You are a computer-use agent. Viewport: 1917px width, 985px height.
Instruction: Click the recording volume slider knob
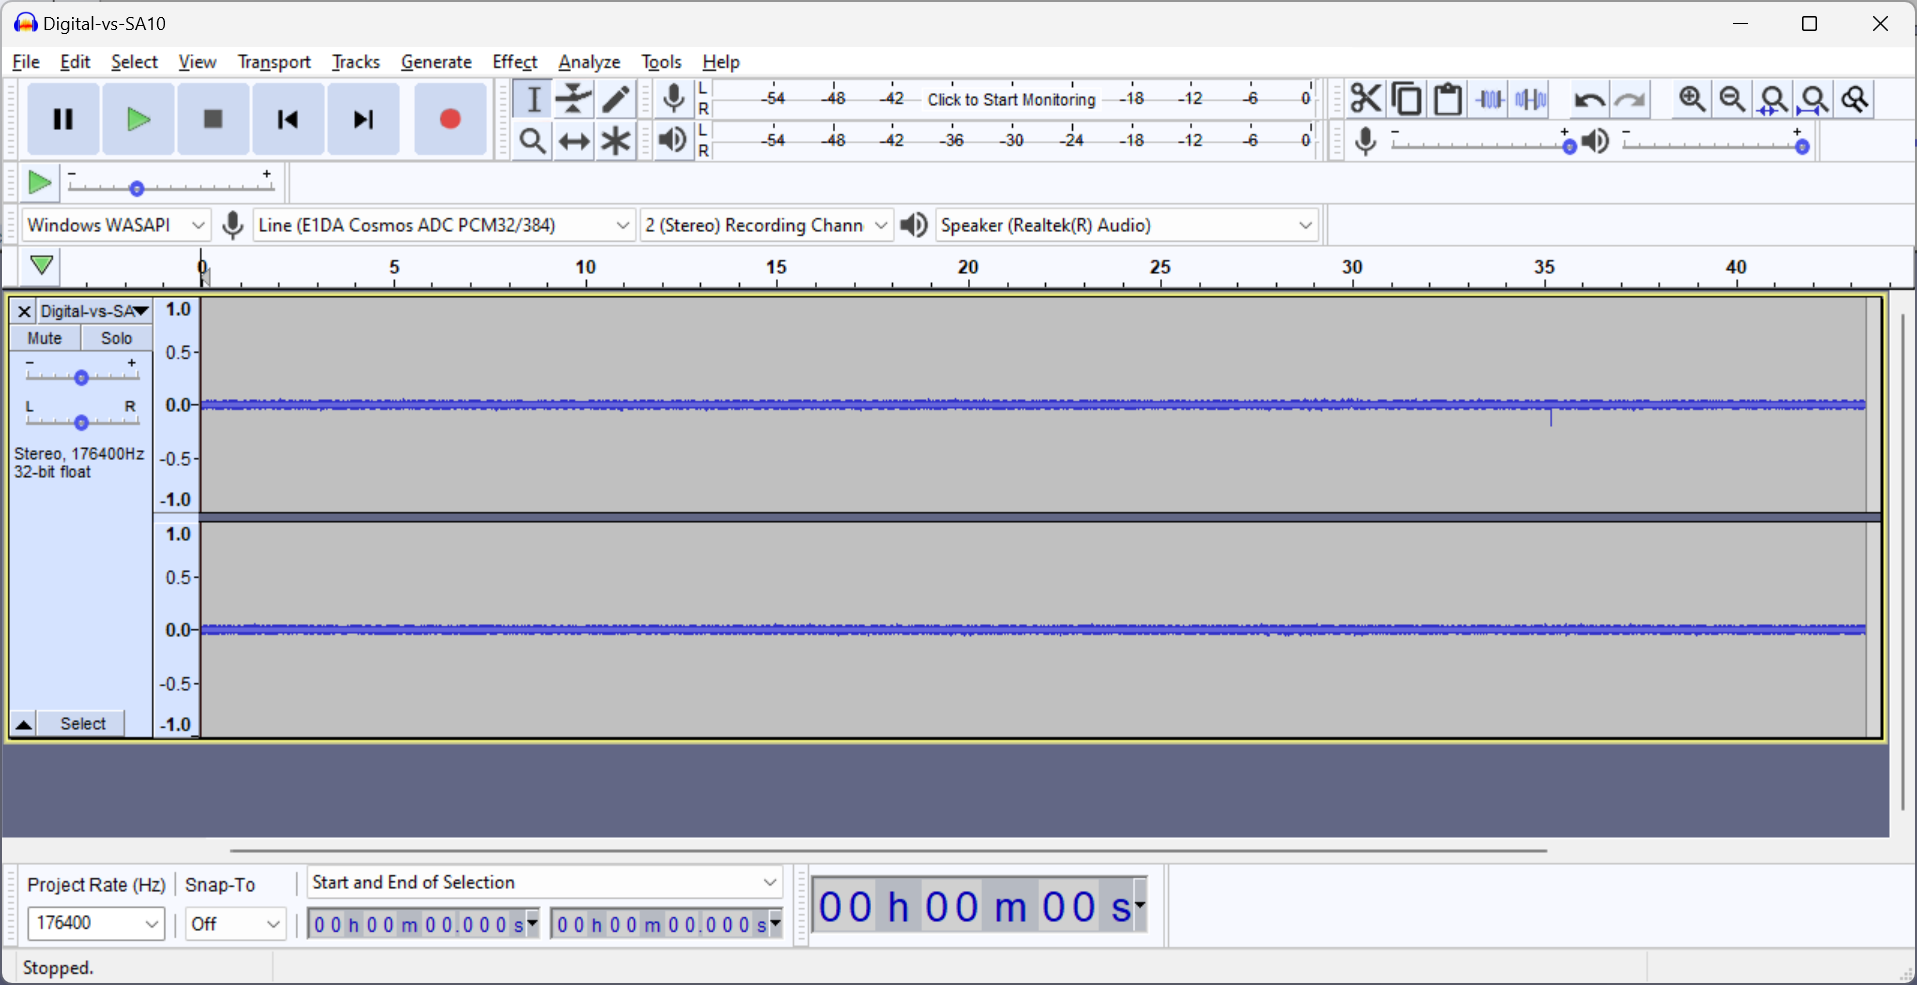1569,147
